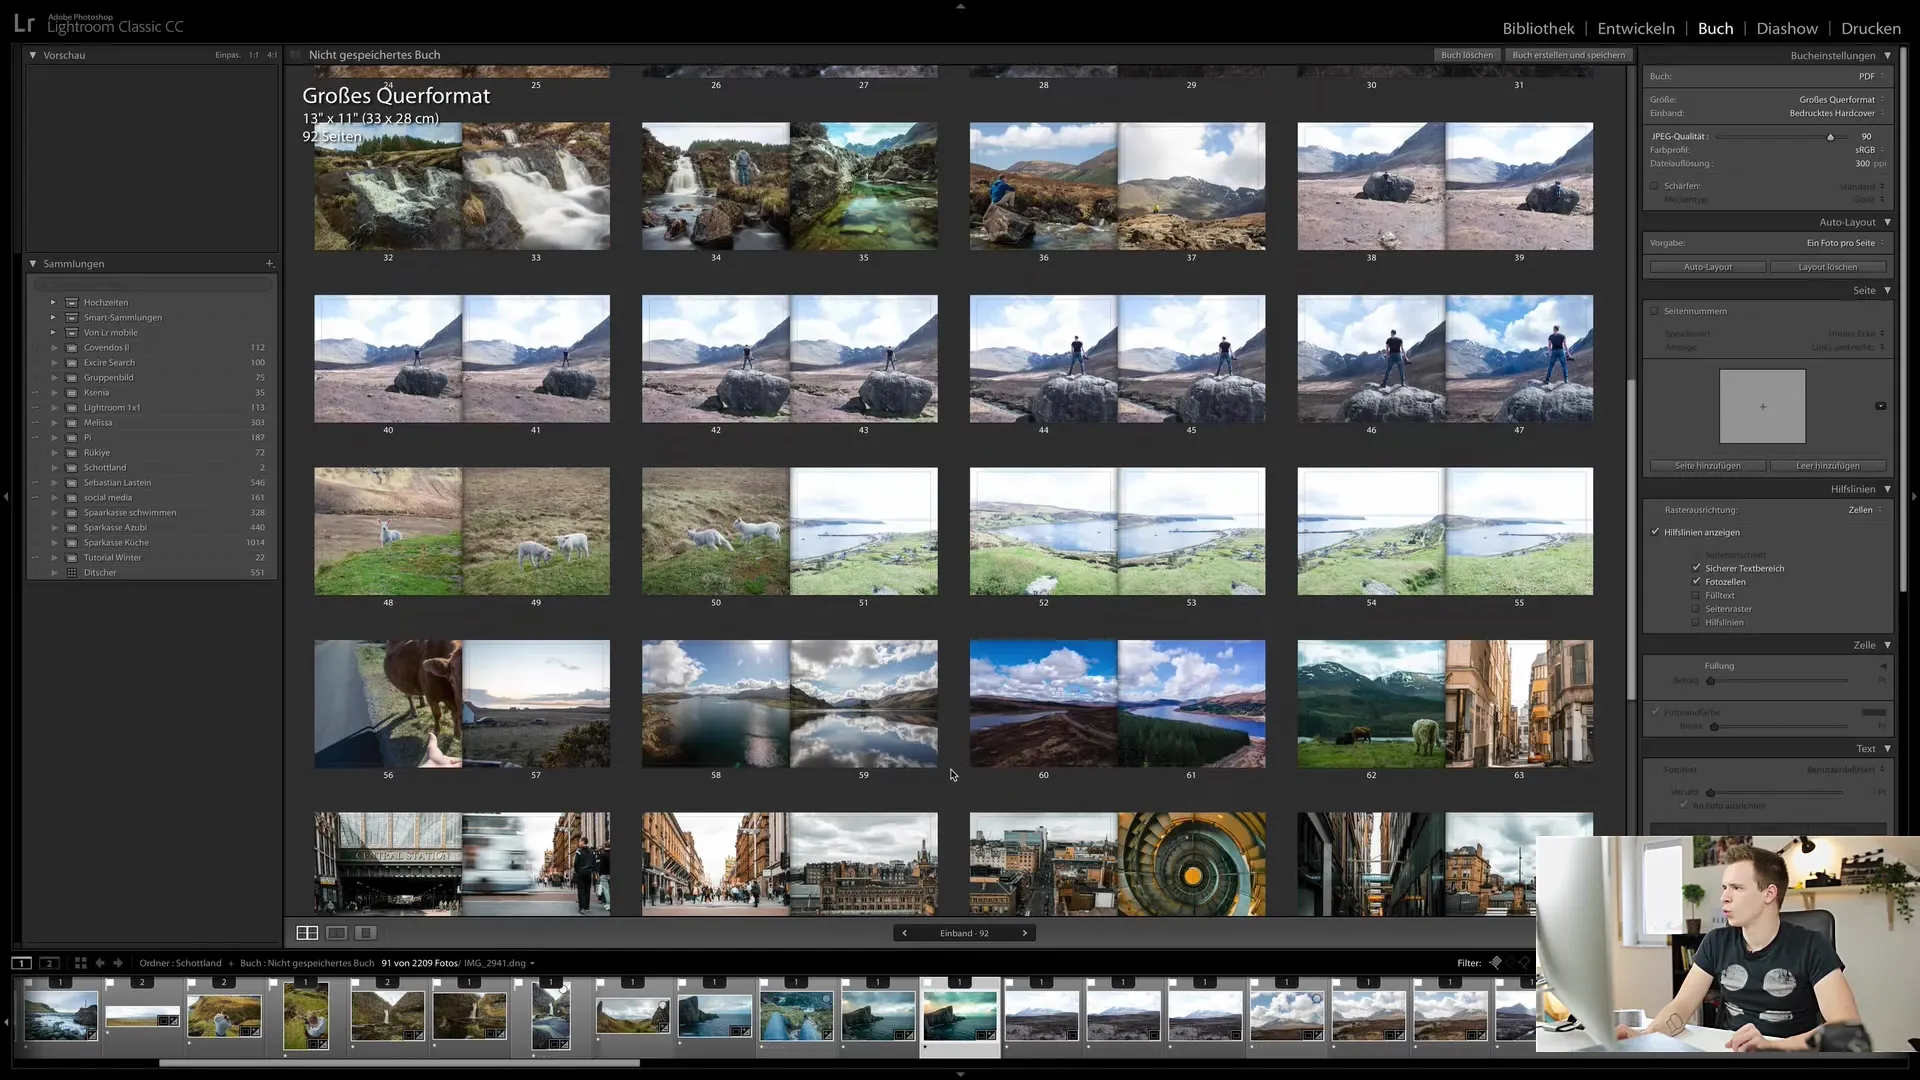
Task: Click Seite hinzufügen button
Action: (1707, 466)
